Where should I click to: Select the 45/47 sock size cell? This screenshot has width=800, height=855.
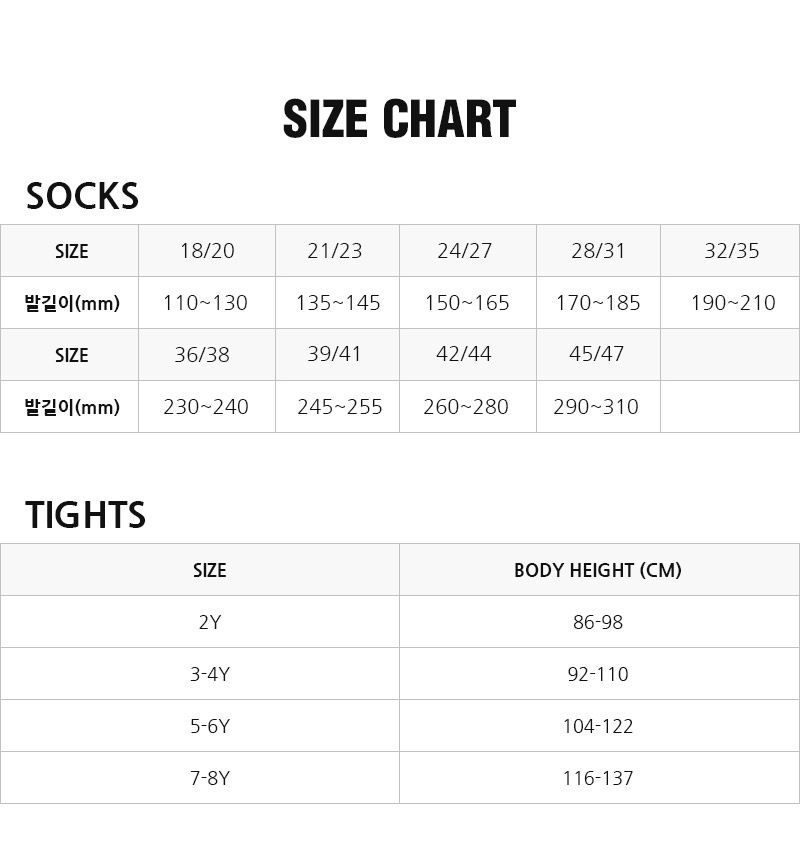point(596,354)
